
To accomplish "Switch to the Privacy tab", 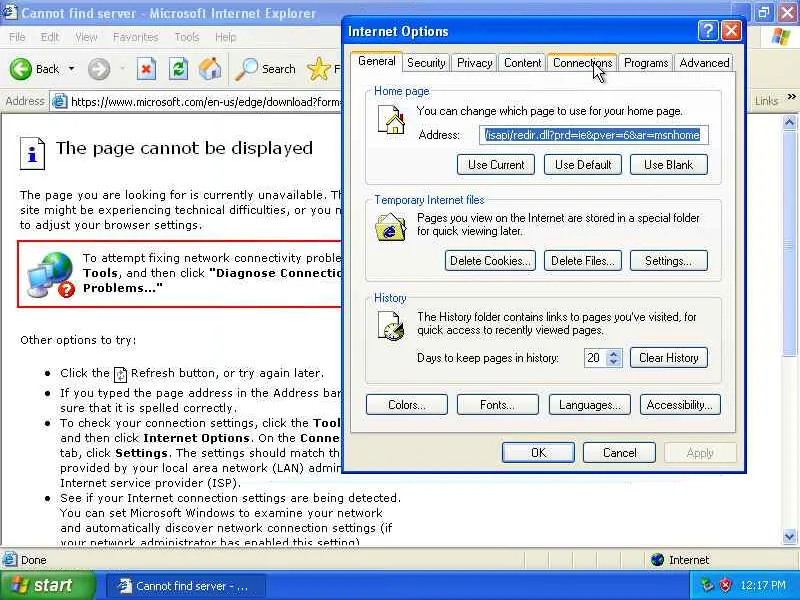I will pyautogui.click(x=474, y=63).
